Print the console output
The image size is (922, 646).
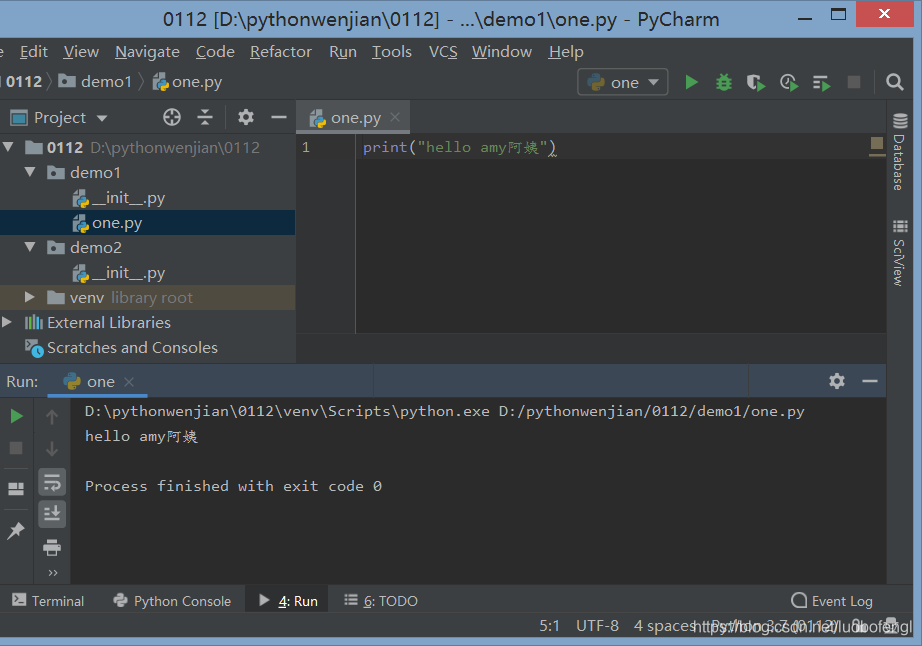click(52, 548)
